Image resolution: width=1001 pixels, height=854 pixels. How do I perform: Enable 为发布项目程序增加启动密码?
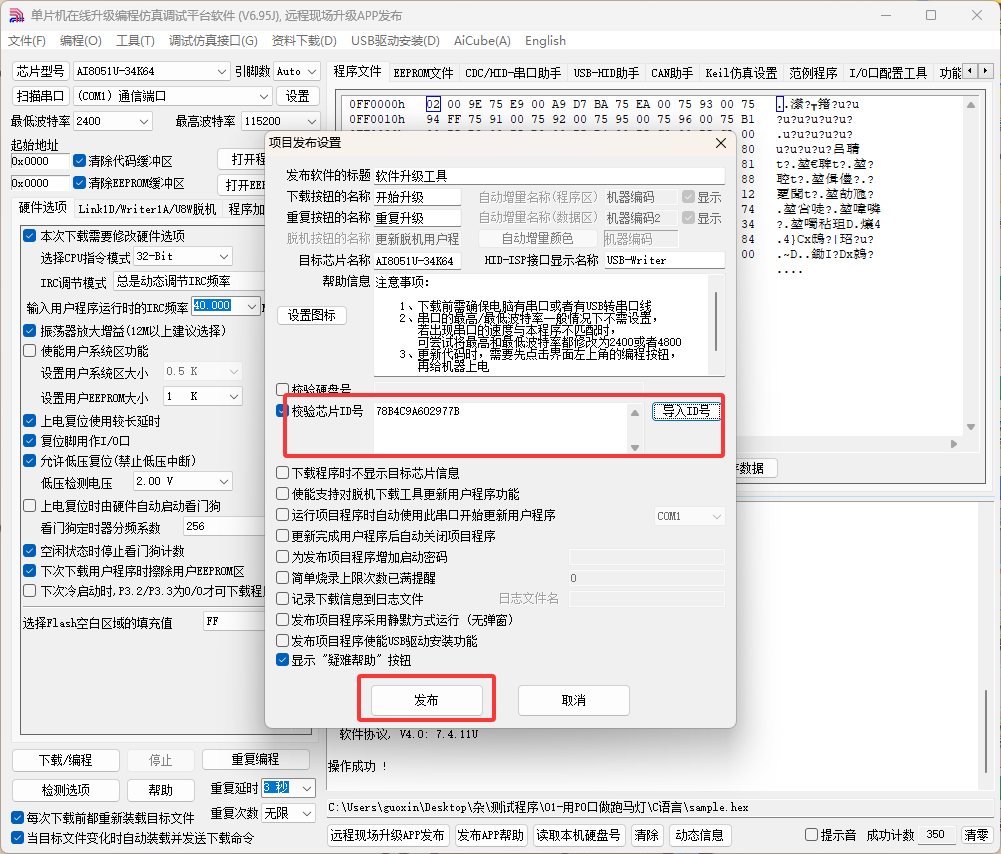[282, 557]
